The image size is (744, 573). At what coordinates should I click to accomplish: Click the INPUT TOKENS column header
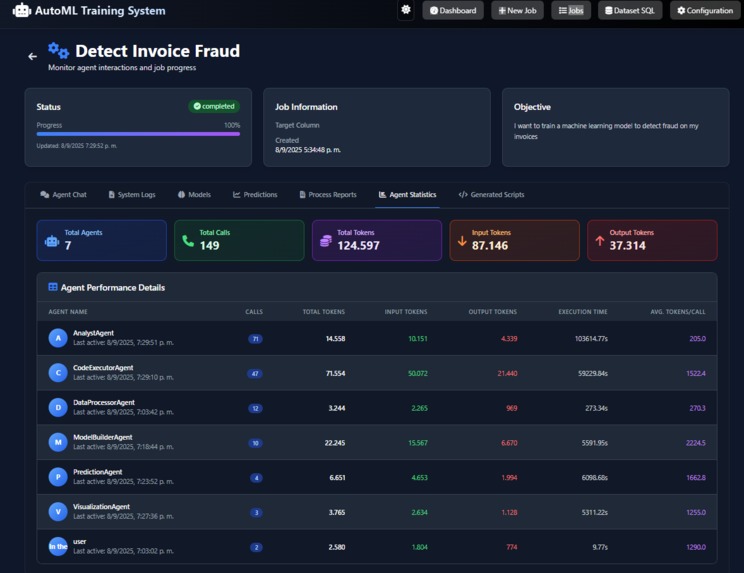[406, 312]
